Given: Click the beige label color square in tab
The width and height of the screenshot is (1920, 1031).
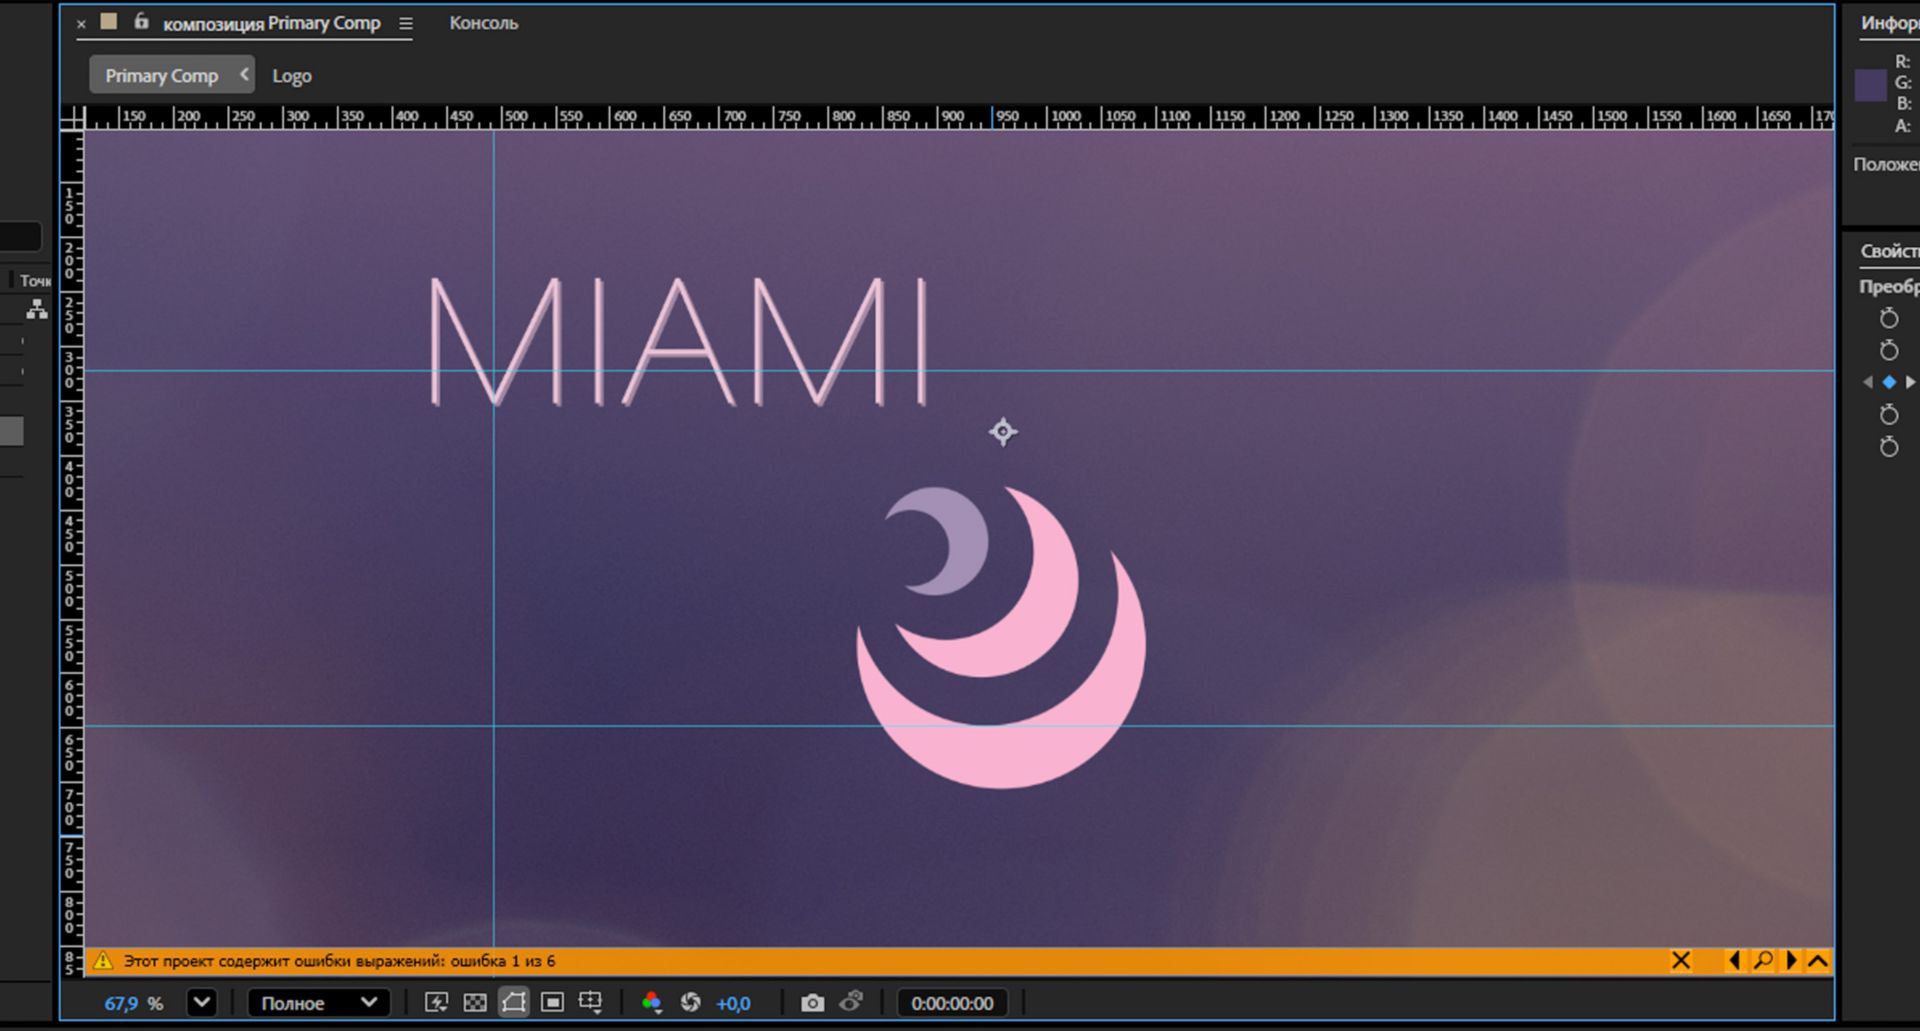Looking at the screenshot, I should [109, 21].
